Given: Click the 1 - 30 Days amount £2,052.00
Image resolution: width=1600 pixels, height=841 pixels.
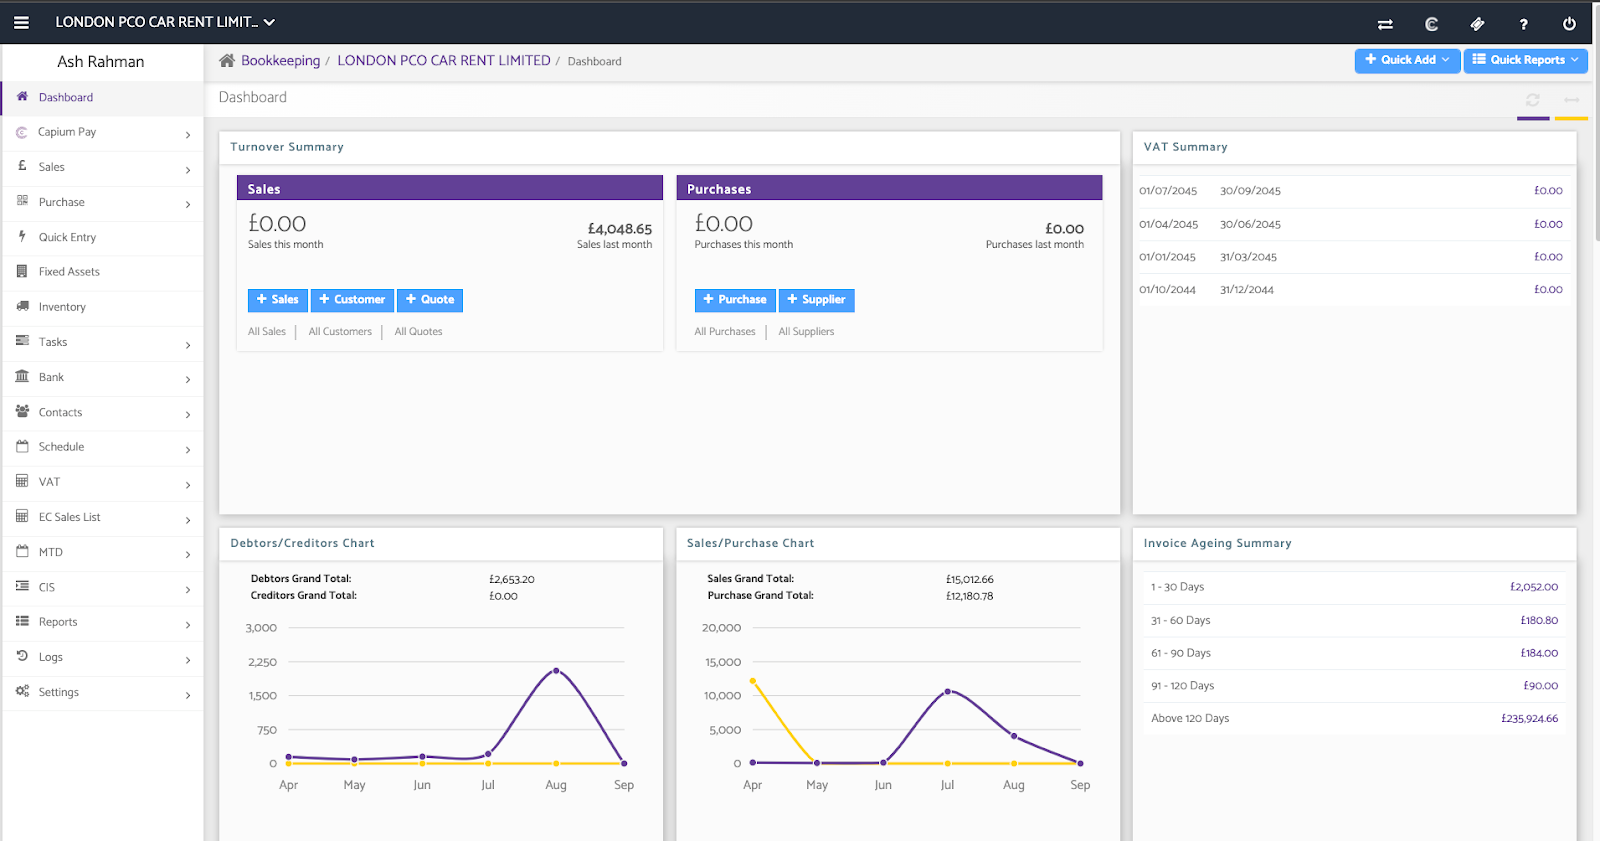Looking at the screenshot, I should [1534, 588].
